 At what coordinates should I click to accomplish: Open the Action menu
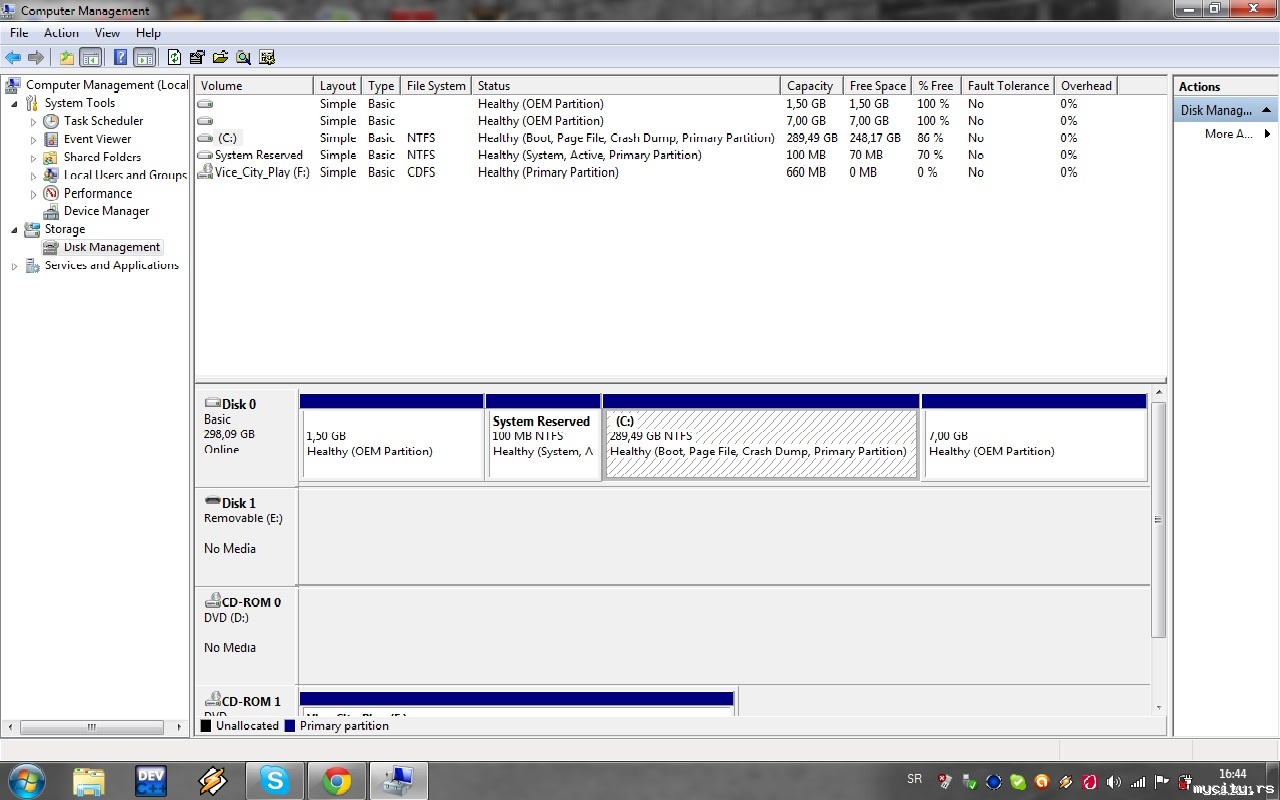[61, 33]
